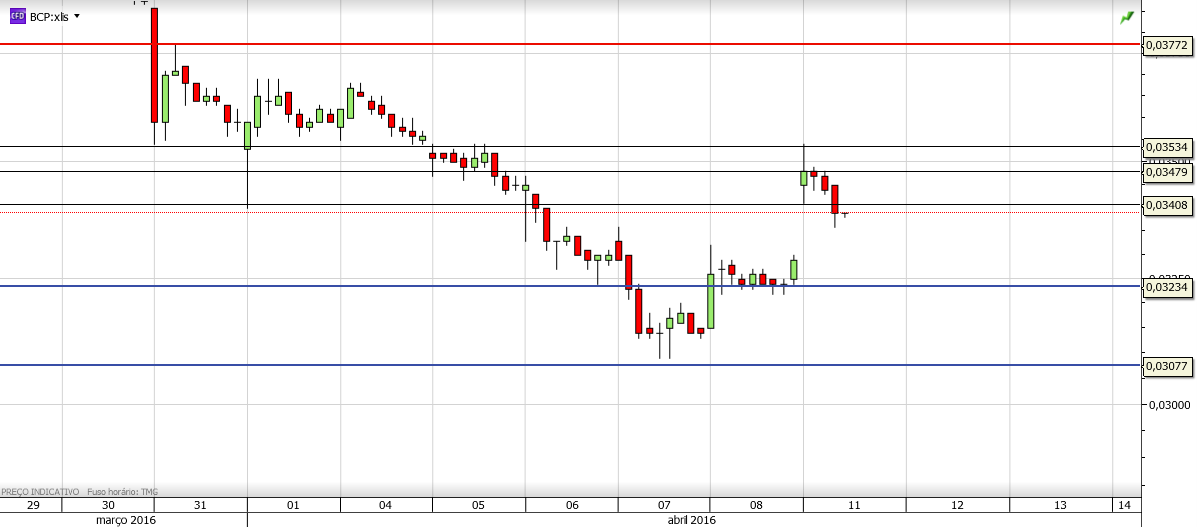1197x527 pixels.
Task: Select the 0,03234 price level label
Action: [1166, 286]
